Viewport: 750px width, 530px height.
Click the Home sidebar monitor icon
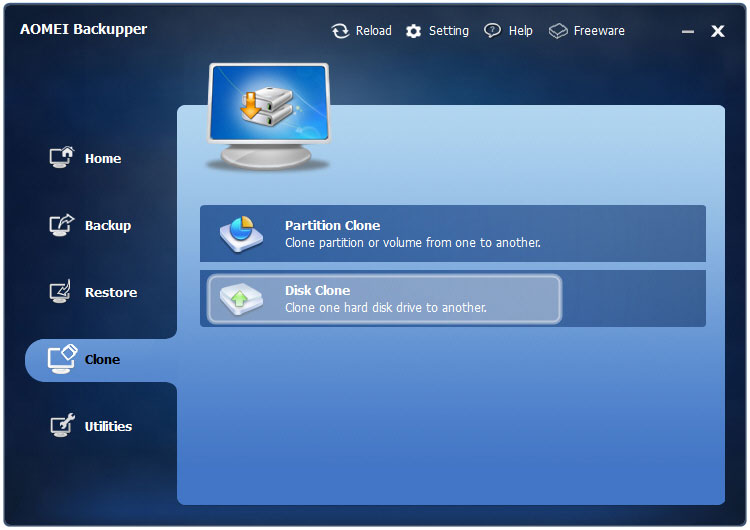pyautogui.click(x=62, y=157)
